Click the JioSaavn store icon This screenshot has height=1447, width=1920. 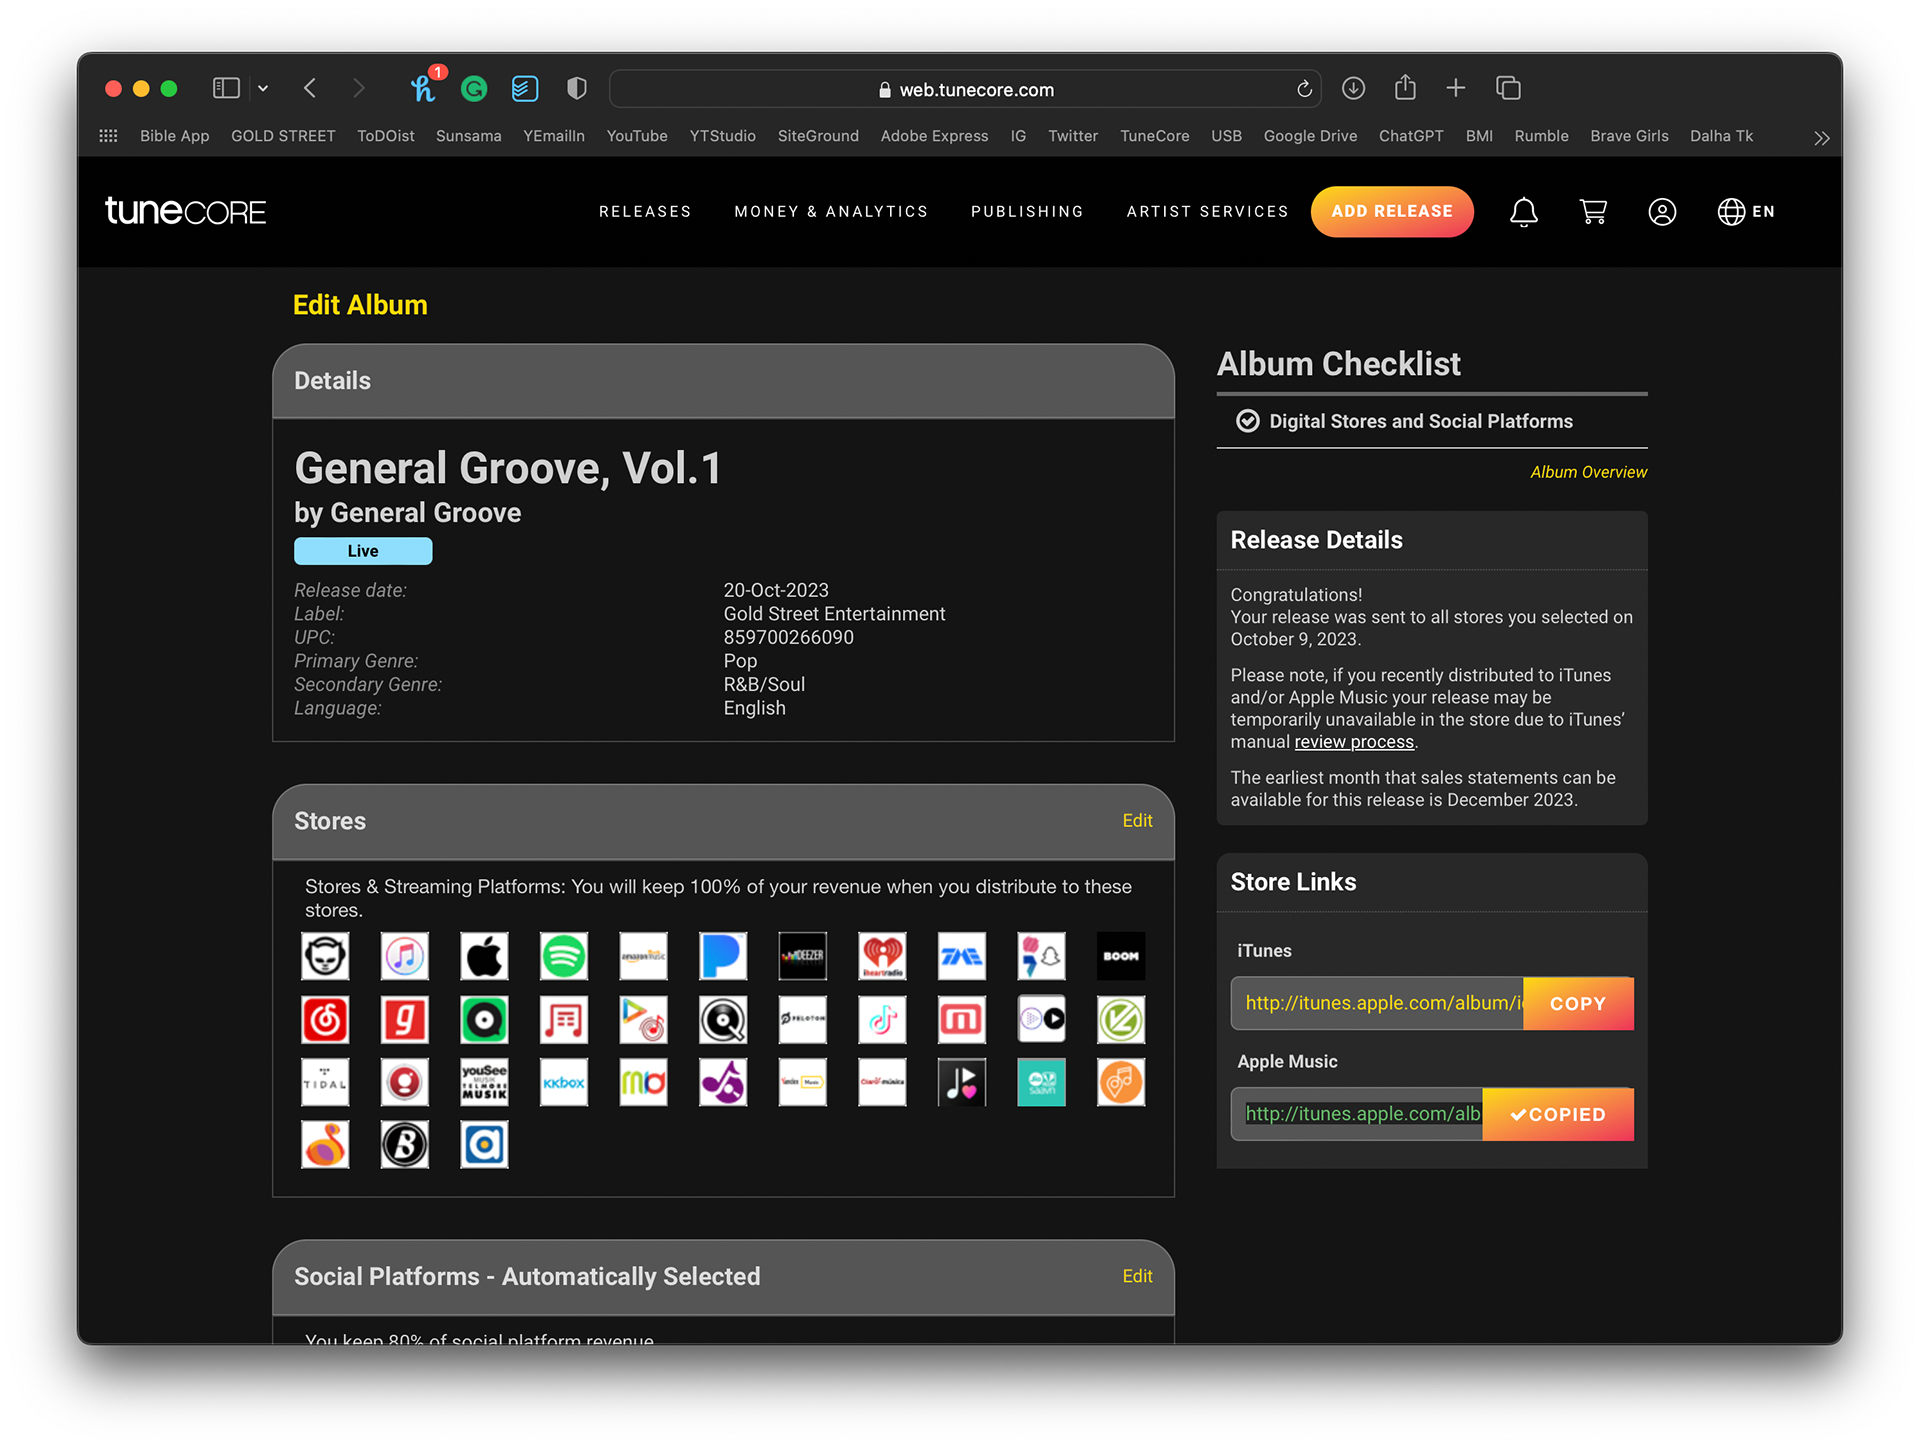coord(1041,1083)
